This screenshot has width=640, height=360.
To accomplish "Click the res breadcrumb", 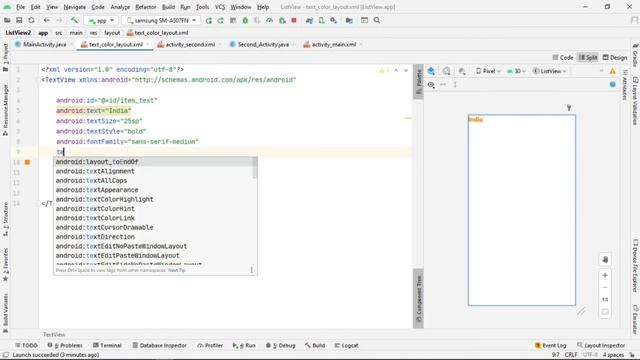I will coord(93,33).
